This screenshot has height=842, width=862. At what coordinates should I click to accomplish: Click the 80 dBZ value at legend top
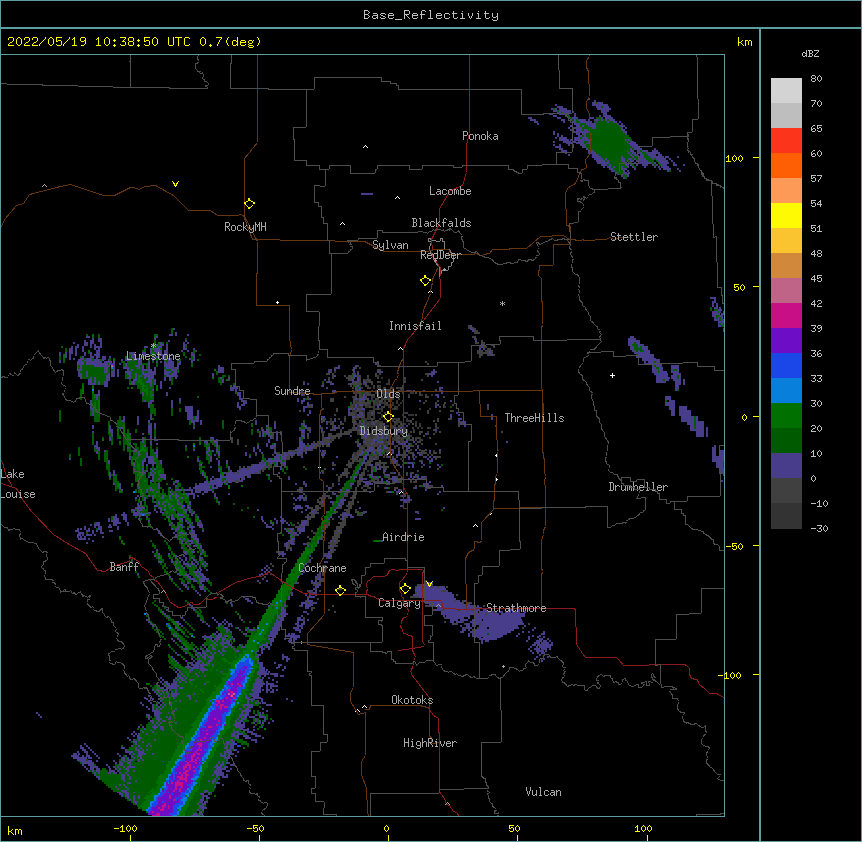click(x=816, y=79)
